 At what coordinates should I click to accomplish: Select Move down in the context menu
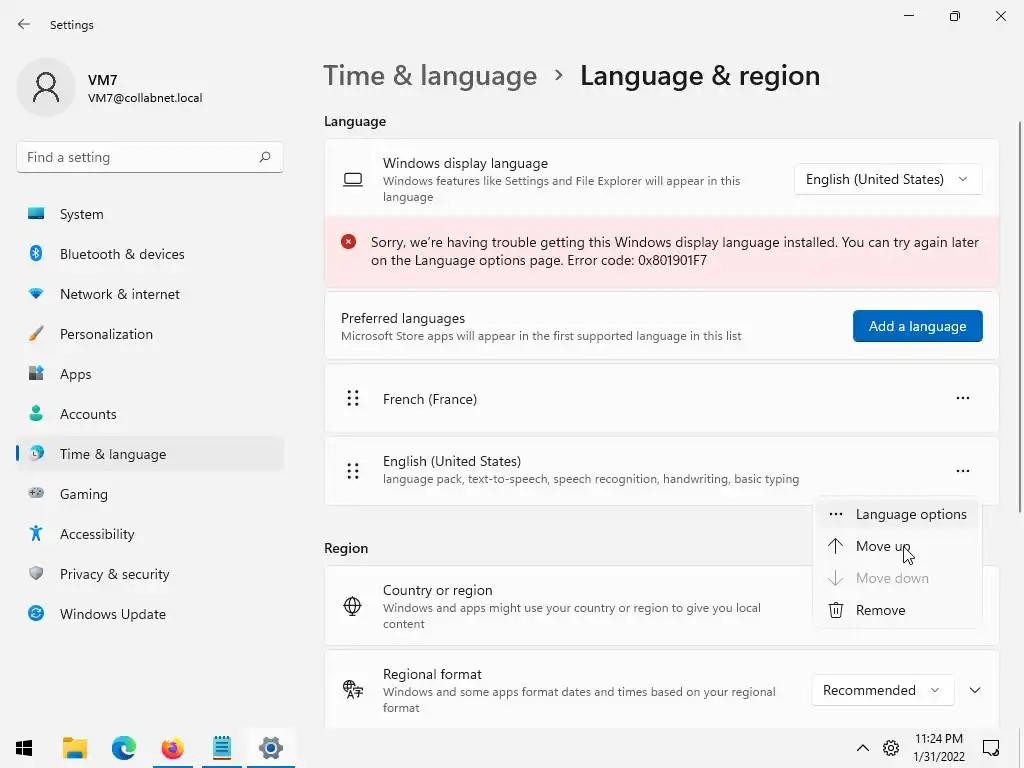coord(898,578)
